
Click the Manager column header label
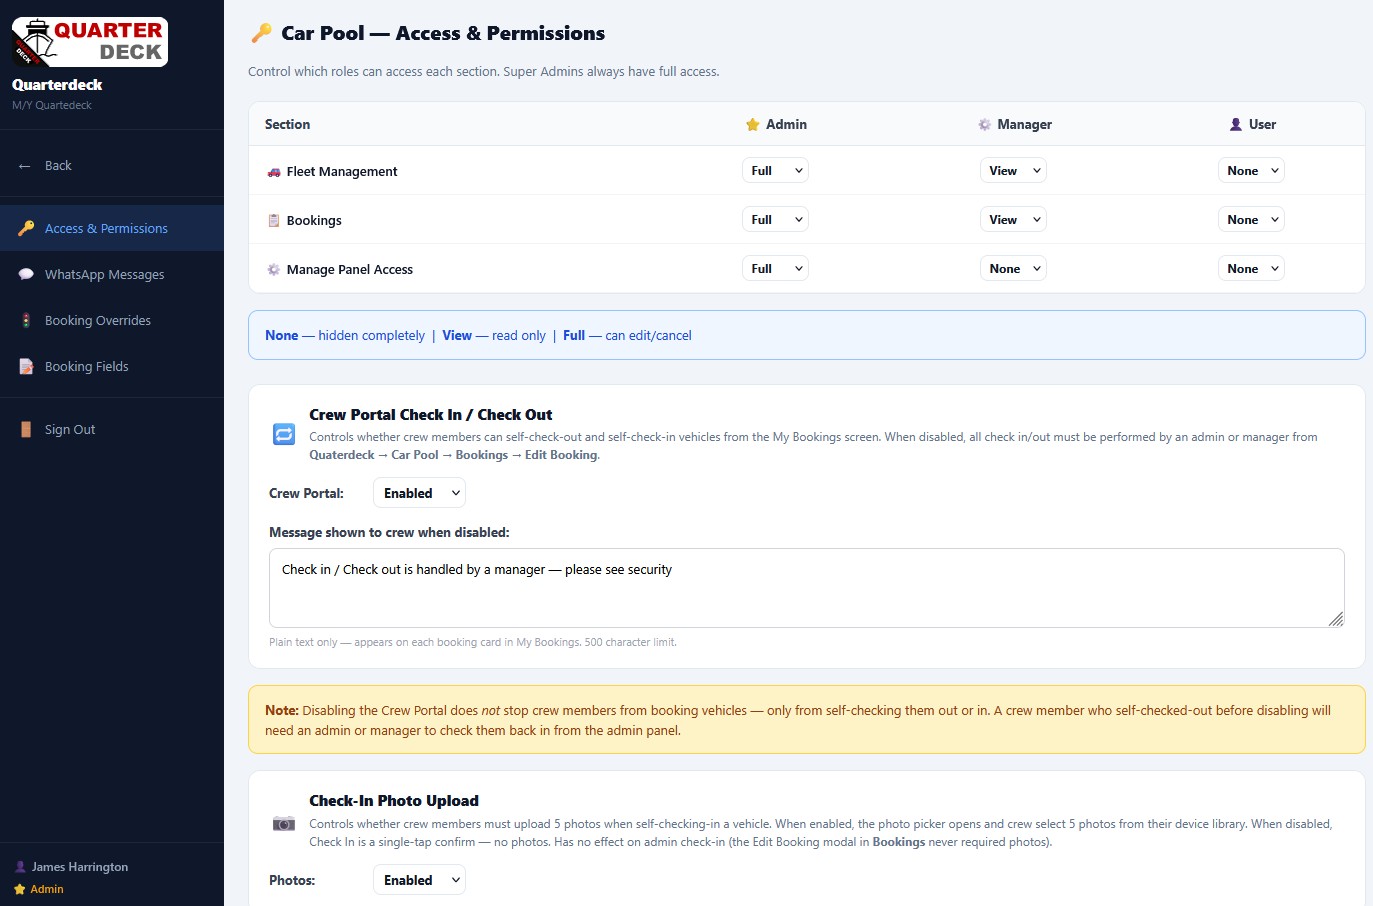pos(1024,124)
